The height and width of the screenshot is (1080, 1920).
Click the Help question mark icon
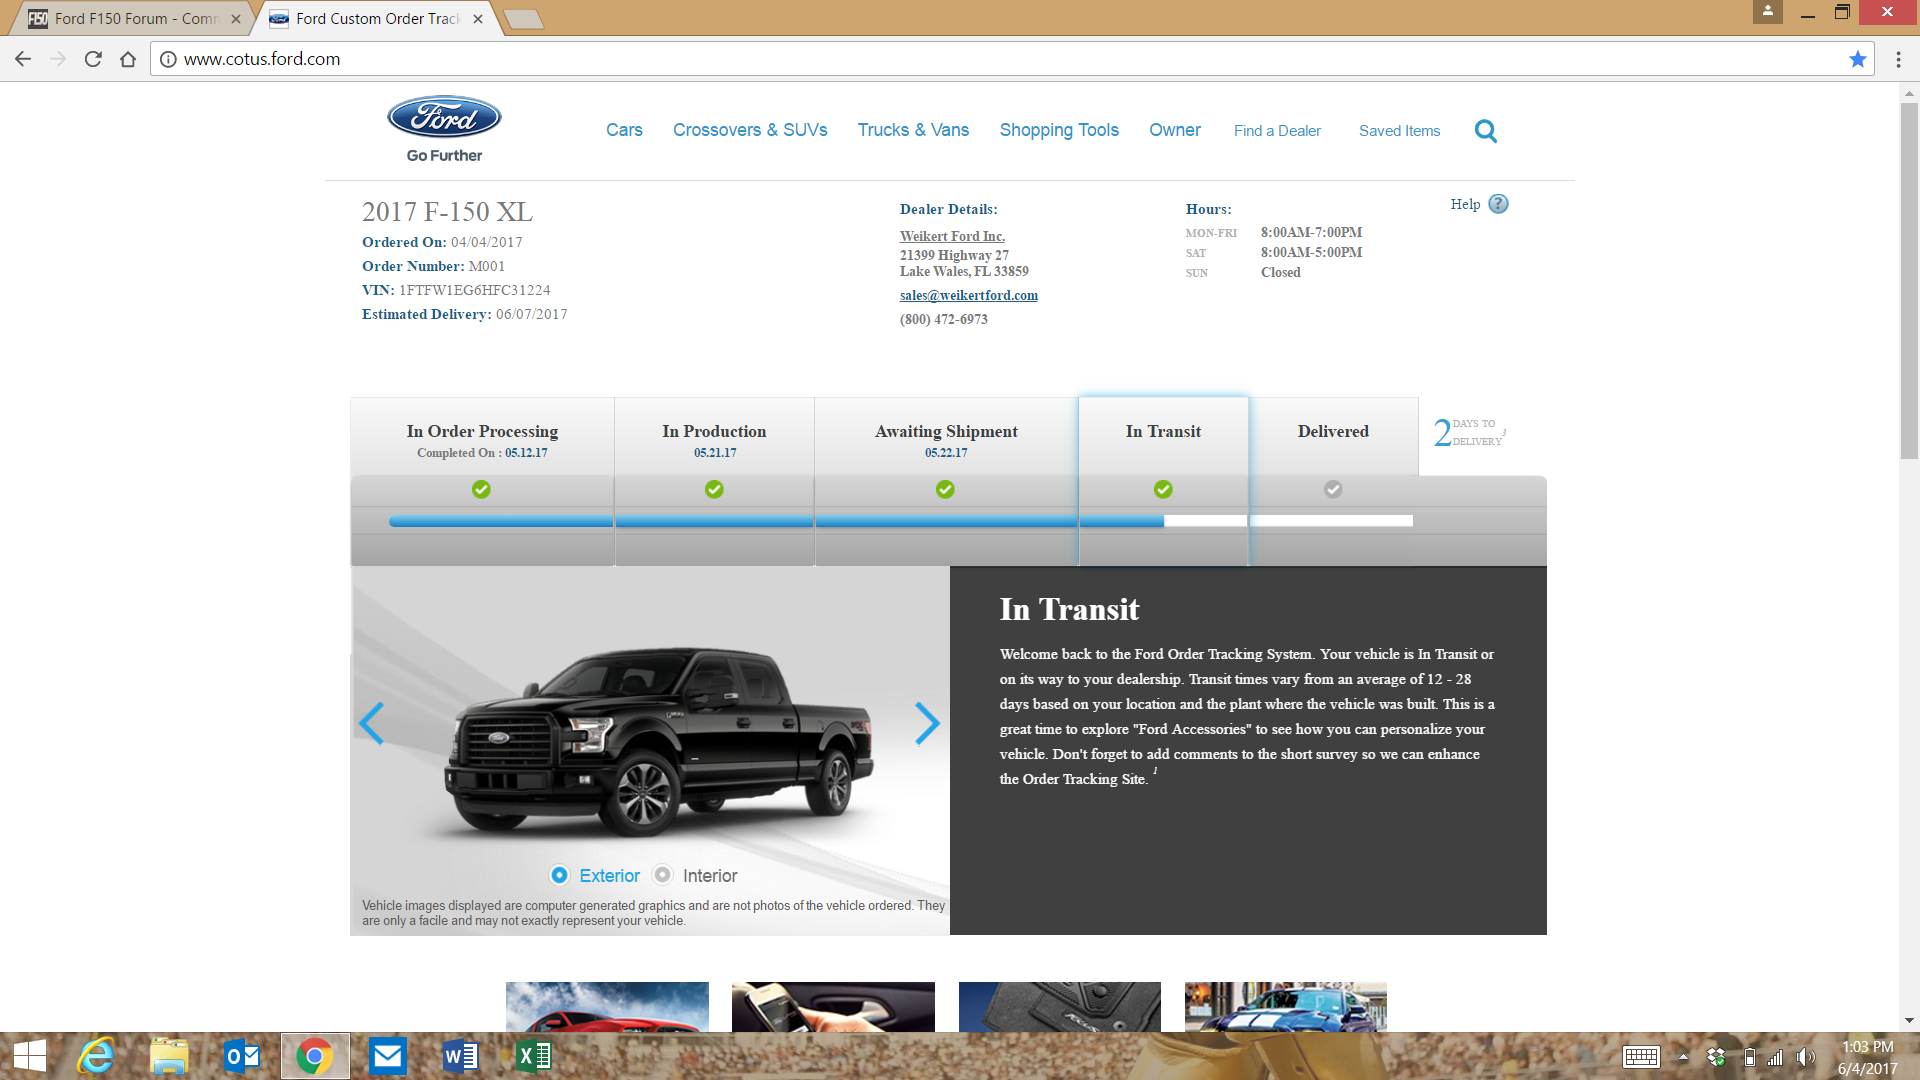[x=1498, y=204]
